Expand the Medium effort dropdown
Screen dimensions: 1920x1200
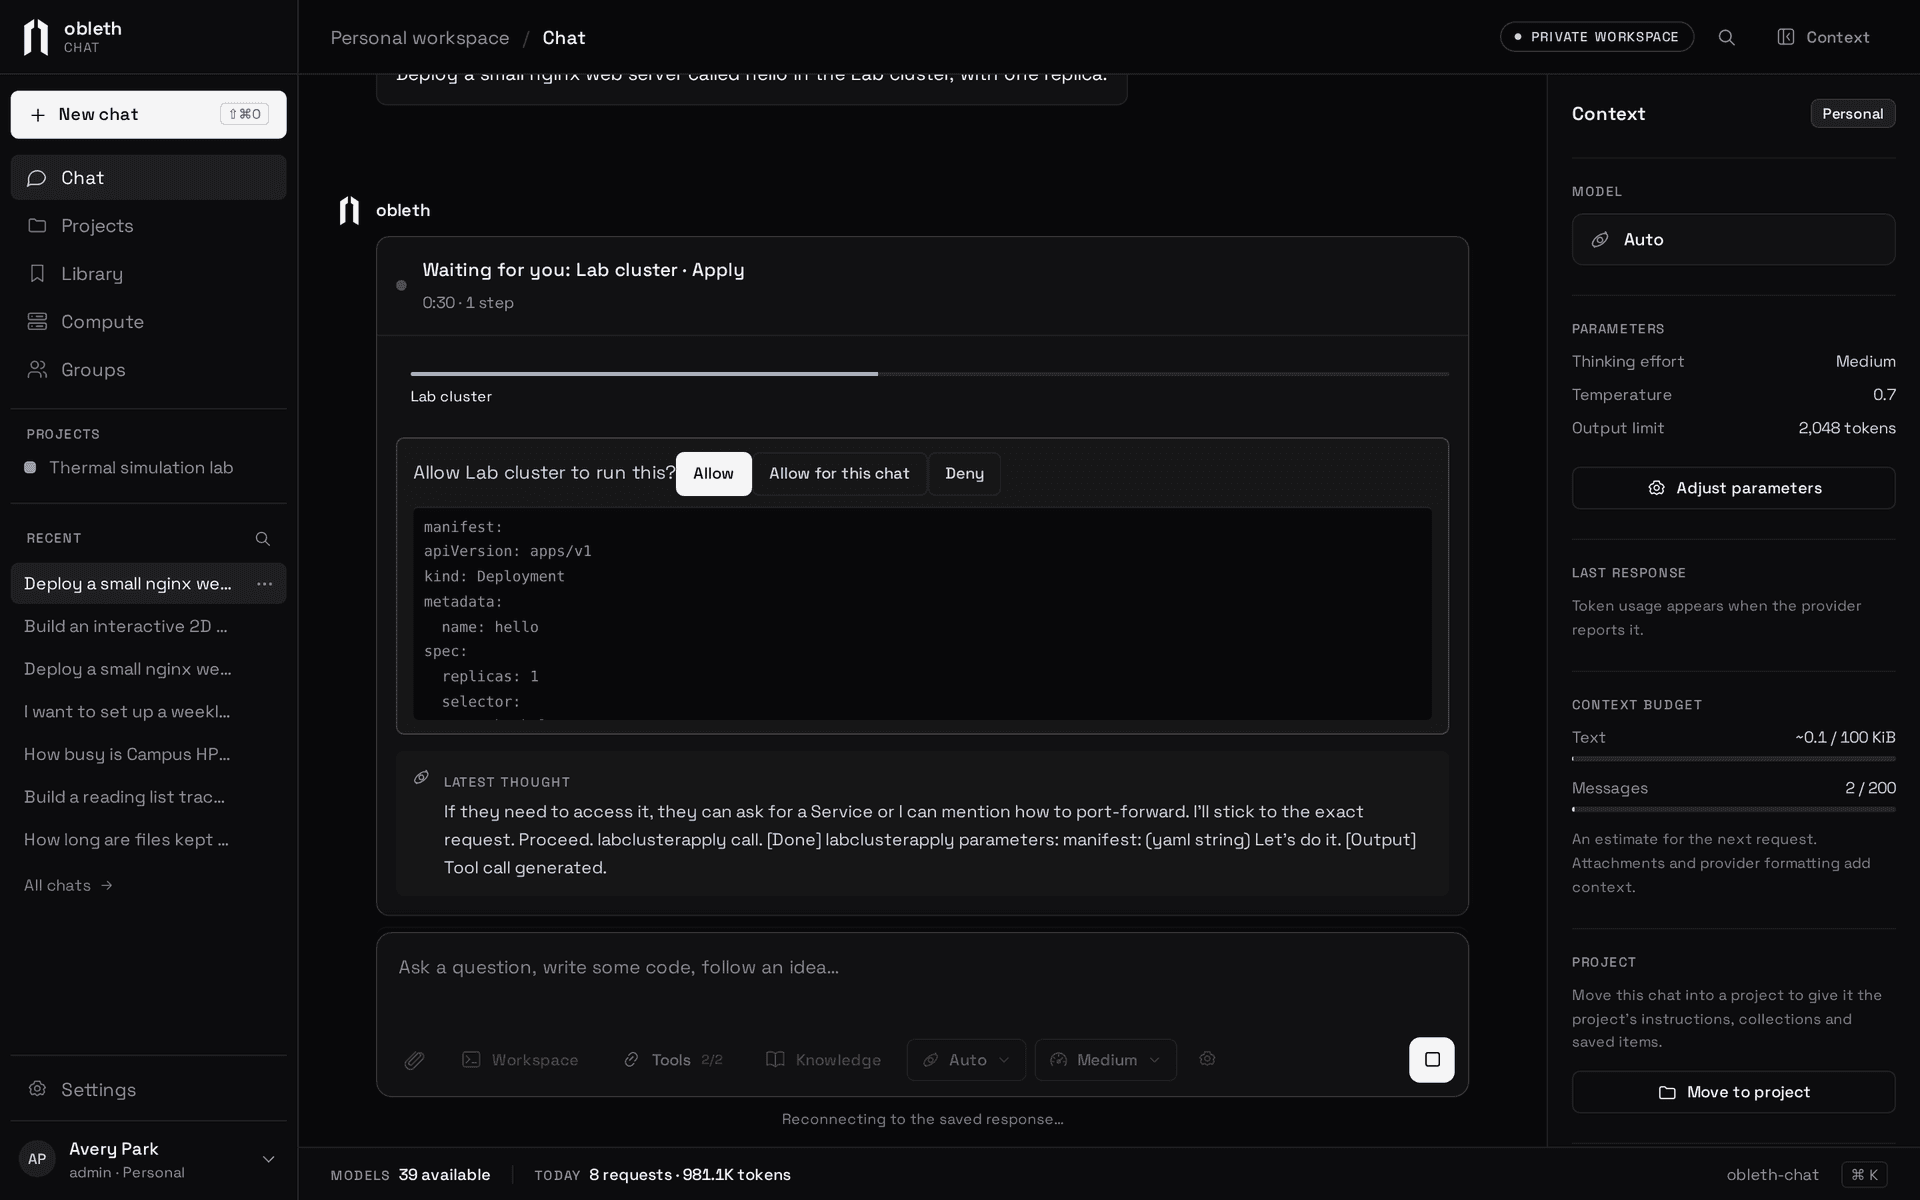(1106, 1060)
